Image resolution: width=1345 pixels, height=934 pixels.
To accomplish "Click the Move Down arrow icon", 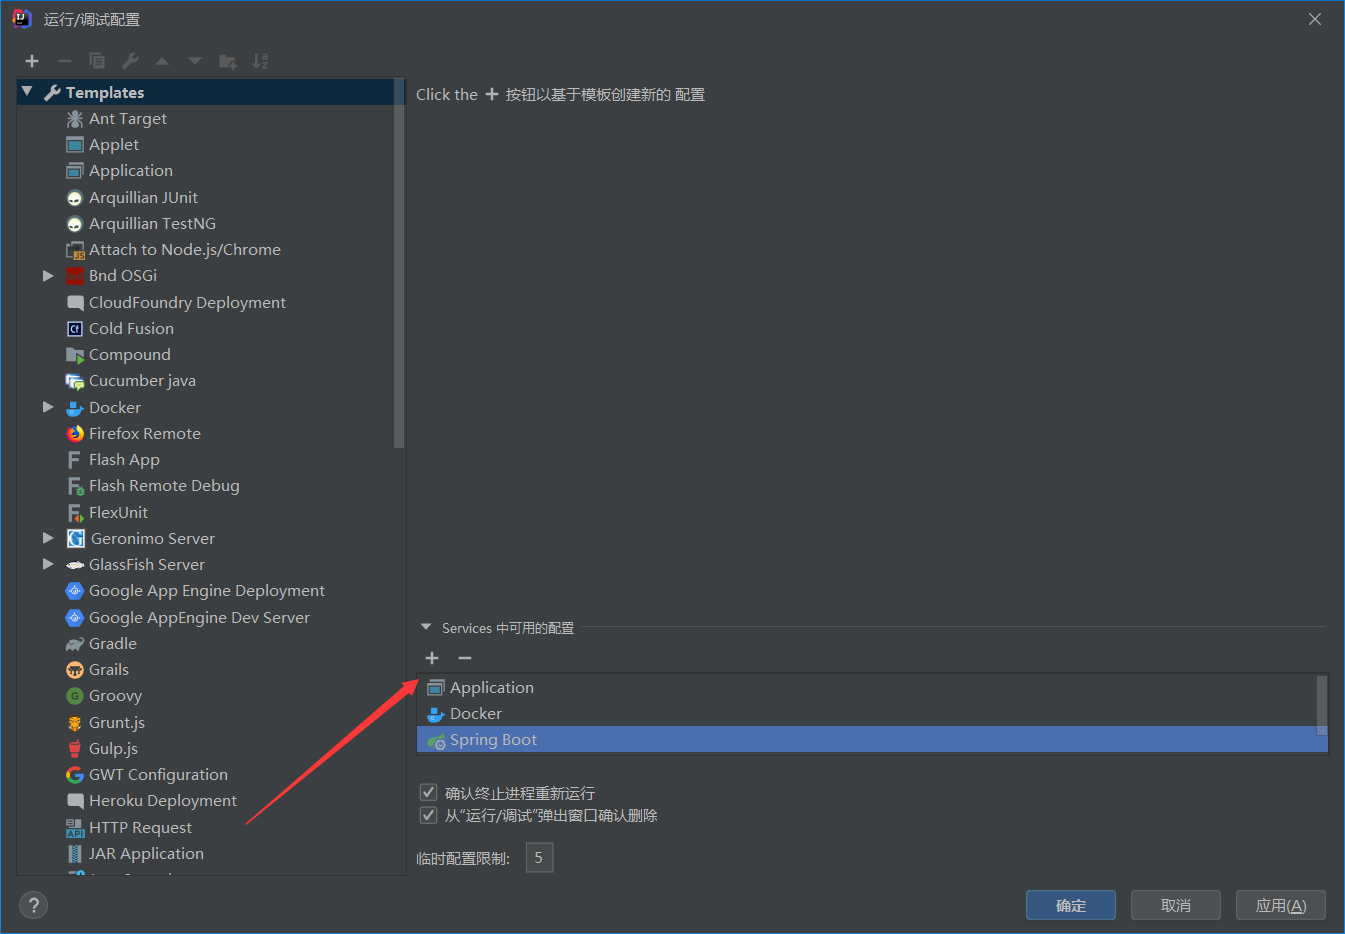I will 195,61.
